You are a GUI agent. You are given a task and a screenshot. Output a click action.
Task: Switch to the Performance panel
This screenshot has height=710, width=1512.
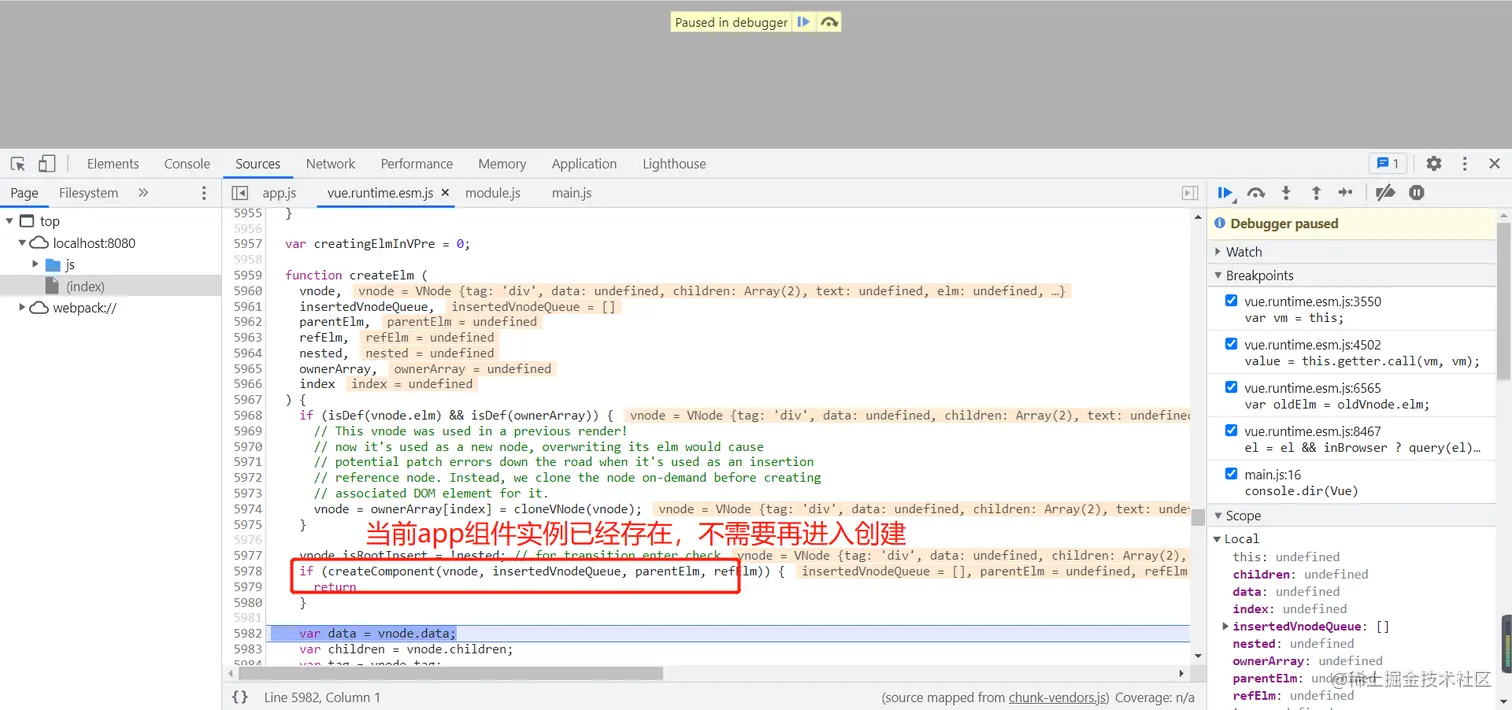(417, 164)
